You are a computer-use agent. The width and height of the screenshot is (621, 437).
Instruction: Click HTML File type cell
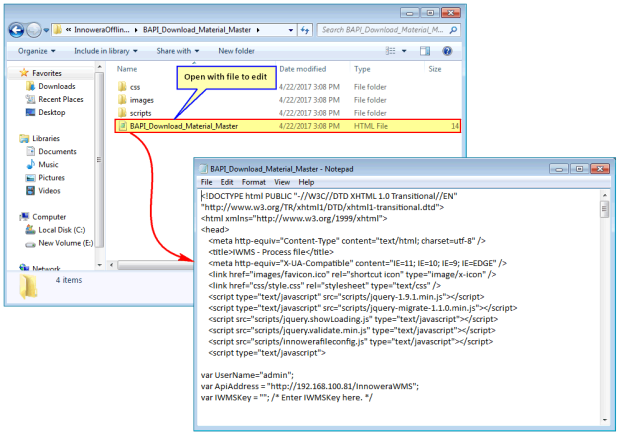tap(371, 126)
